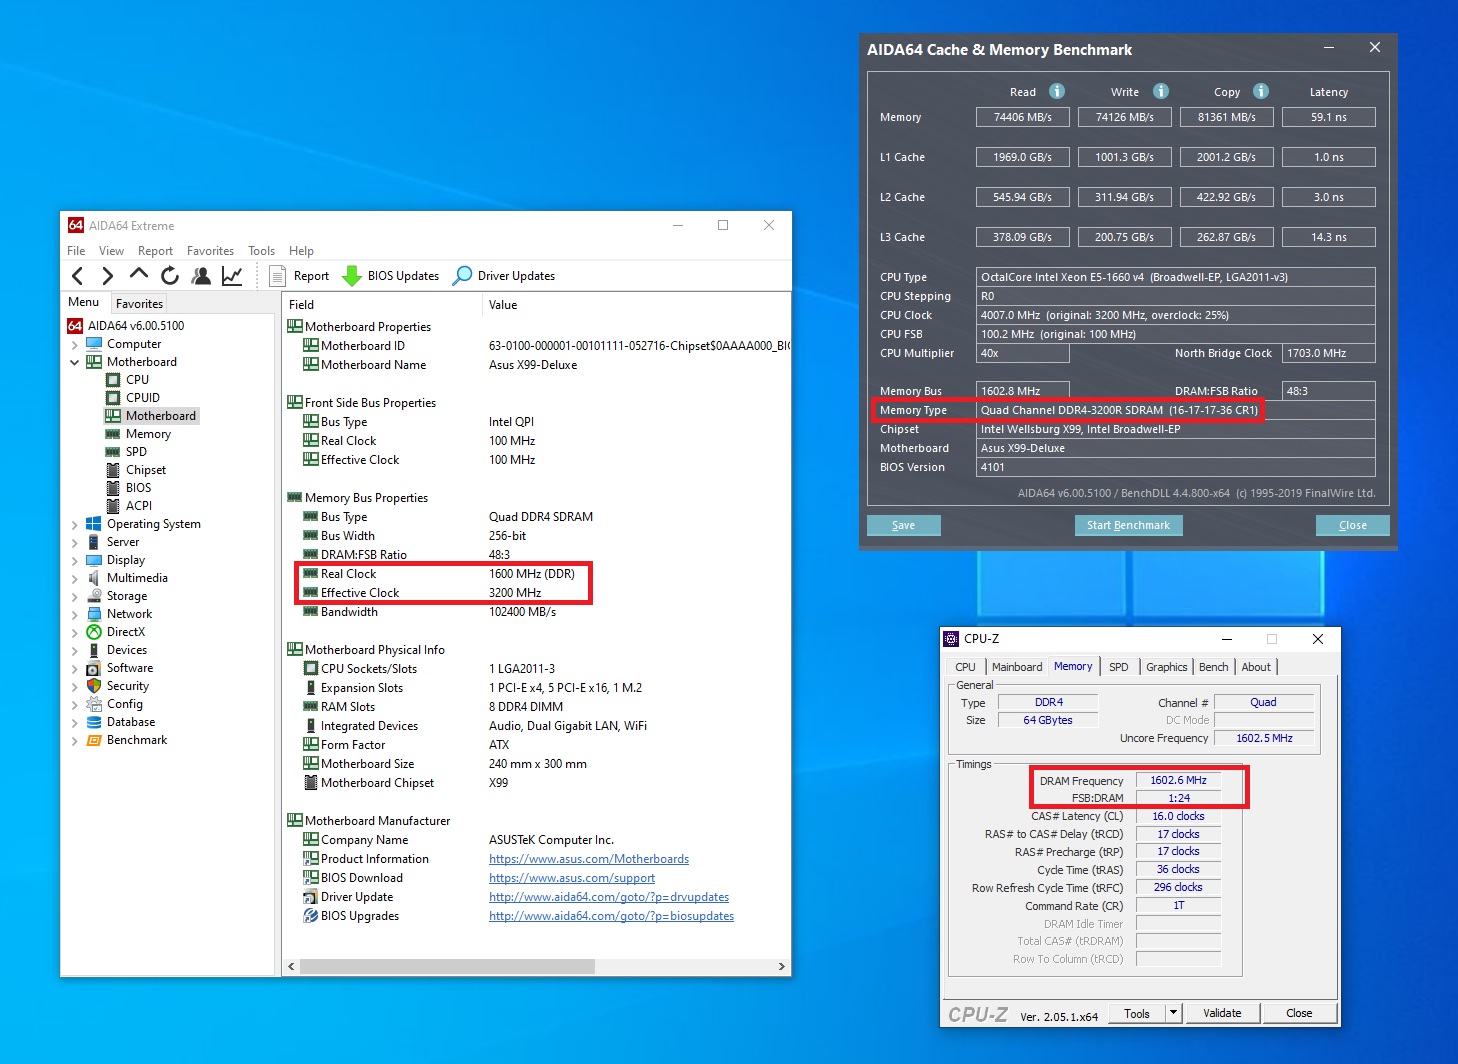Check for BIOS Updates in toolbar

tap(391, 276)
